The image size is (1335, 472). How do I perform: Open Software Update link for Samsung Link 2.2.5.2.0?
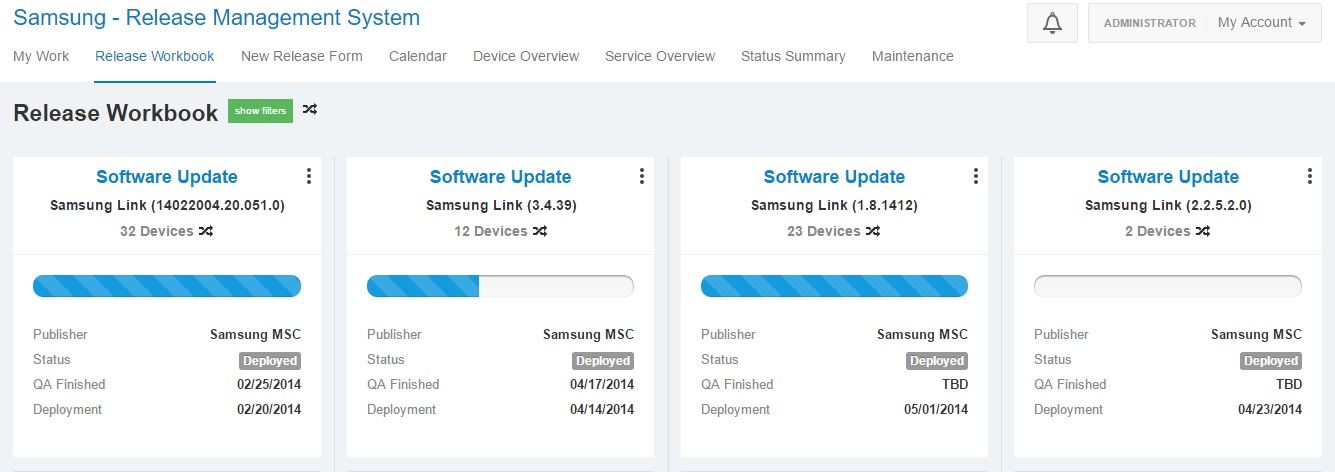1168,177
